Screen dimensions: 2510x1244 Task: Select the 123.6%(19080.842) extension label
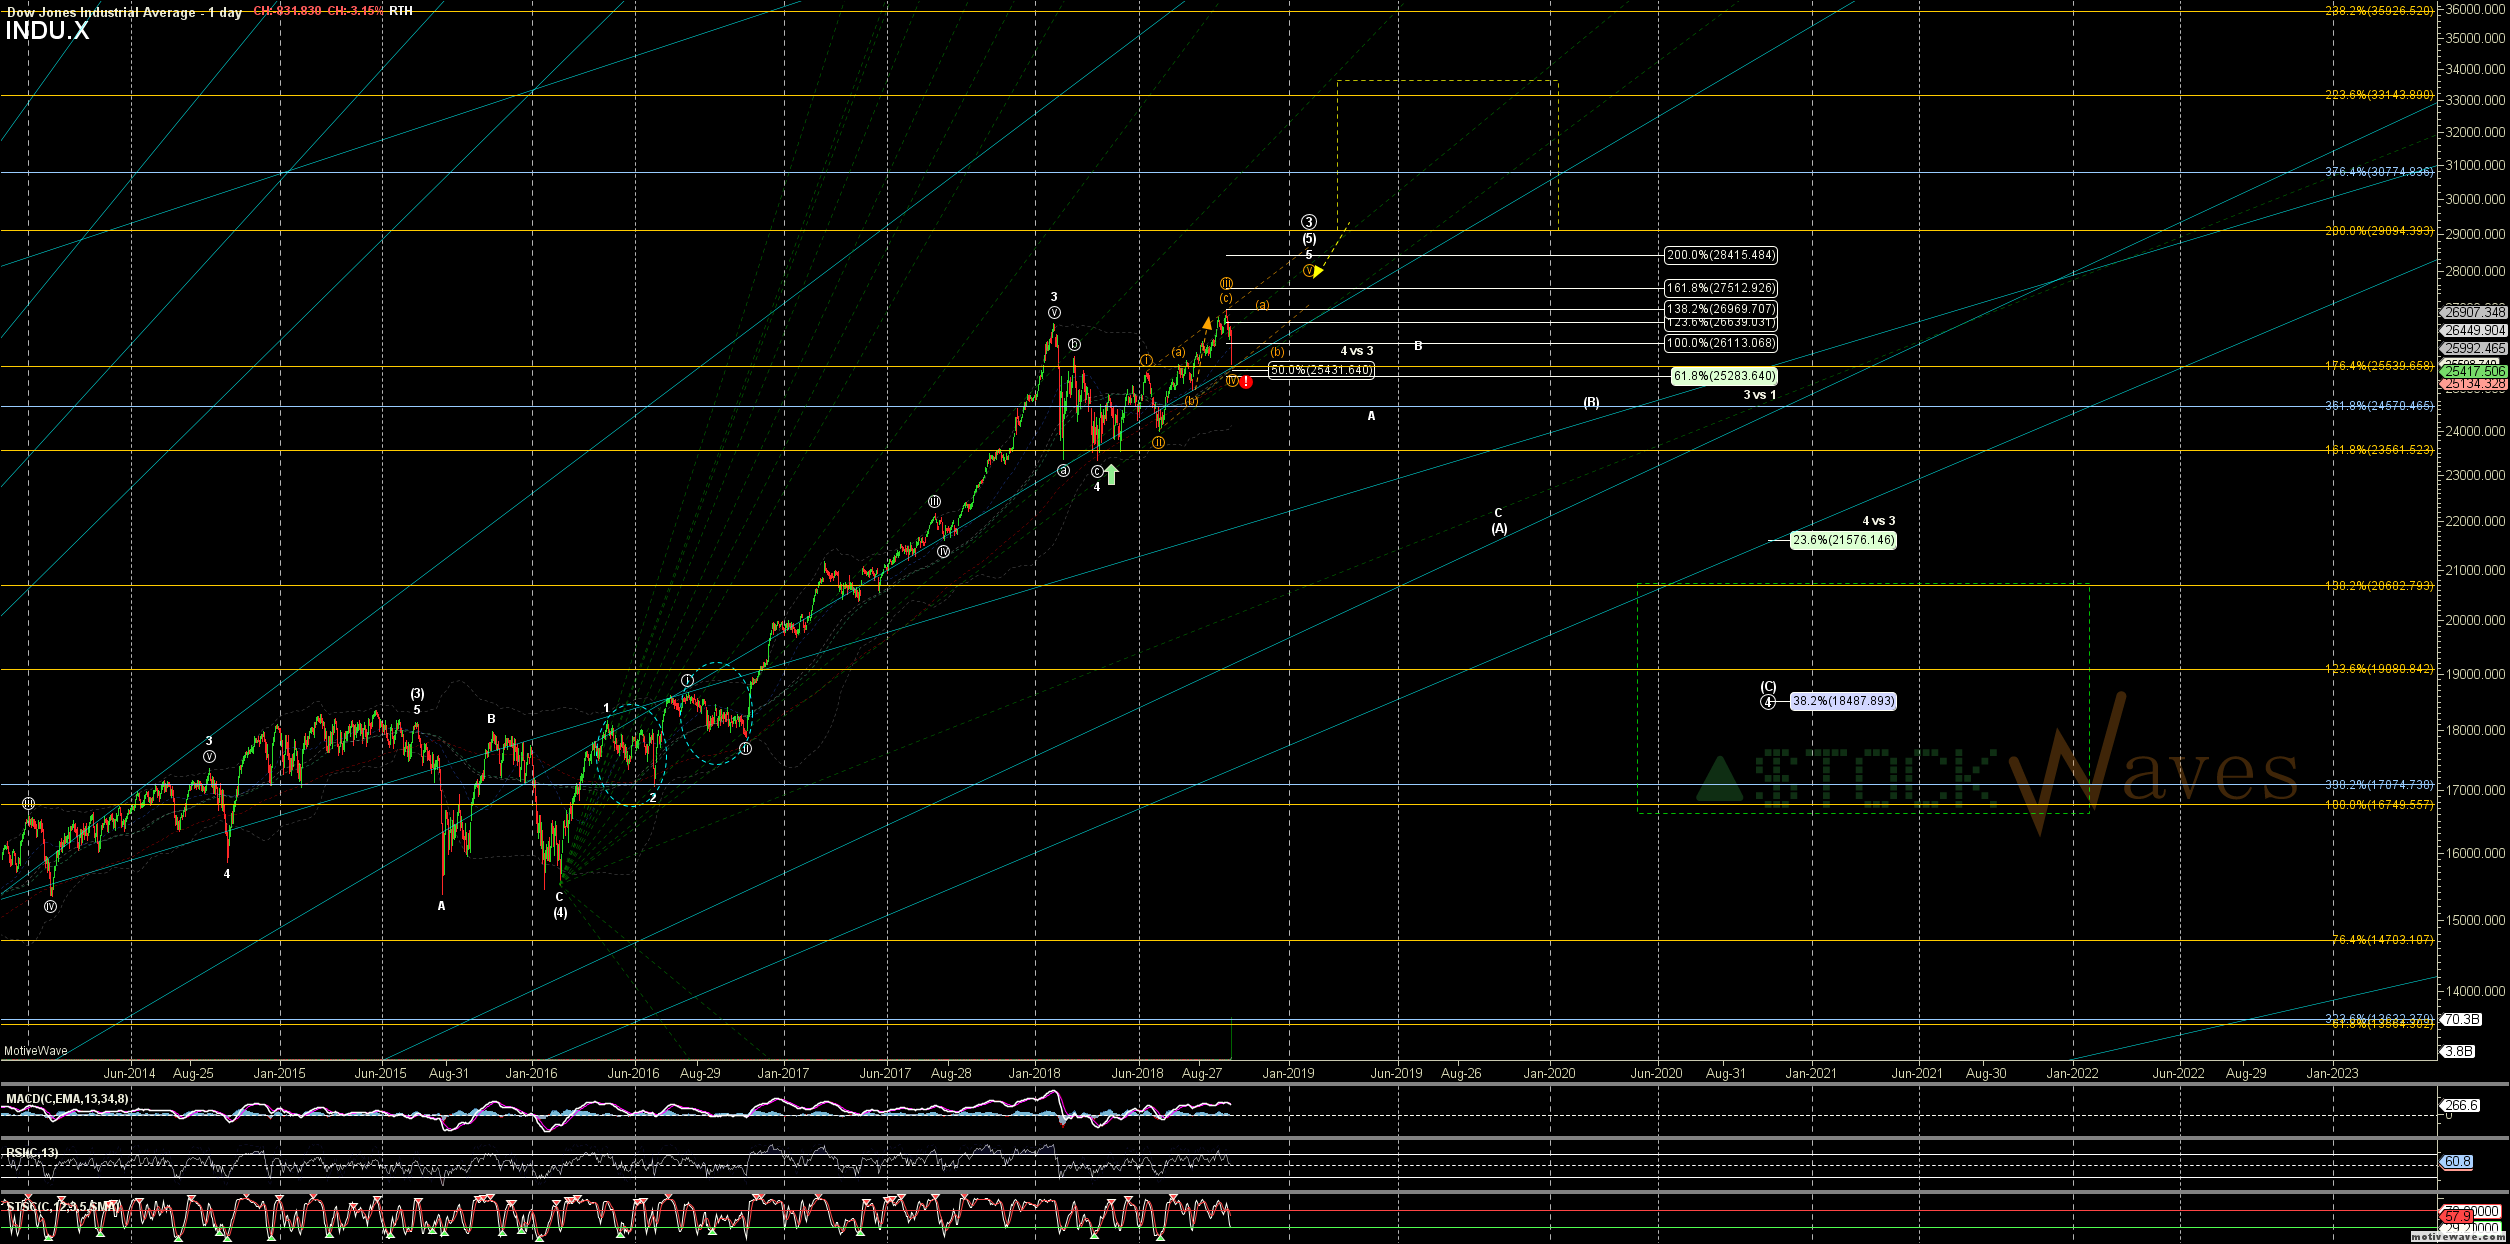2379,669
